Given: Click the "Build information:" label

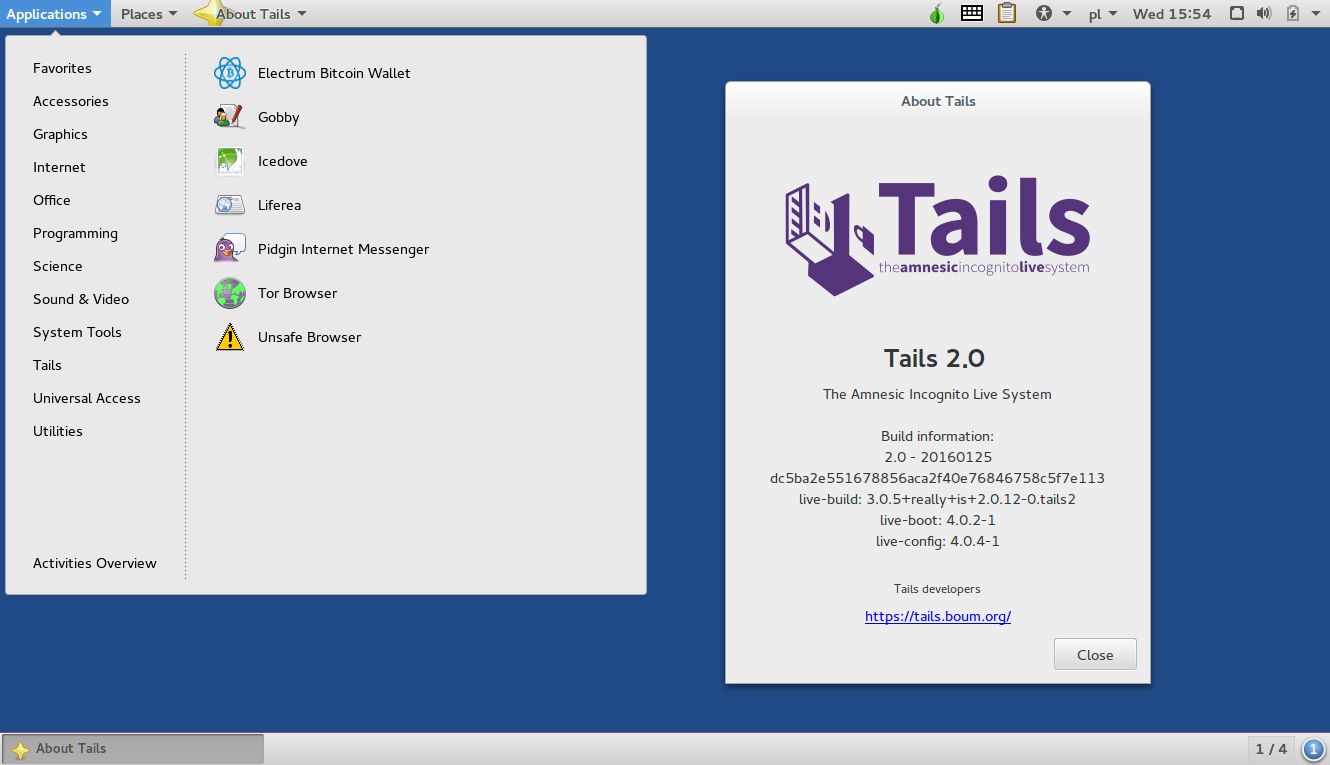Looking at the screenshot, I should (x=937, y=436).
